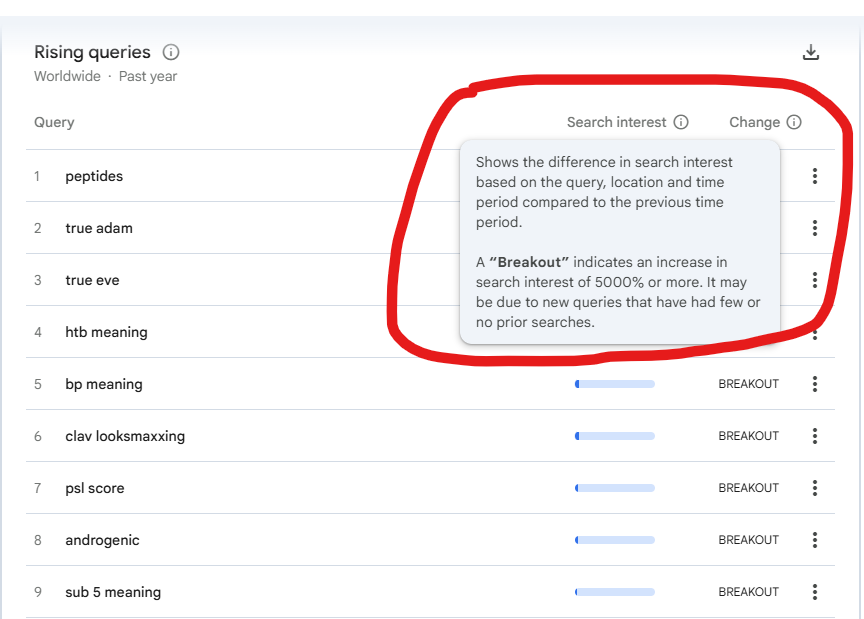The height and width of the screenshot is (619, 864).
Task: Open more options for bp meaning
Action: [815, 384]
